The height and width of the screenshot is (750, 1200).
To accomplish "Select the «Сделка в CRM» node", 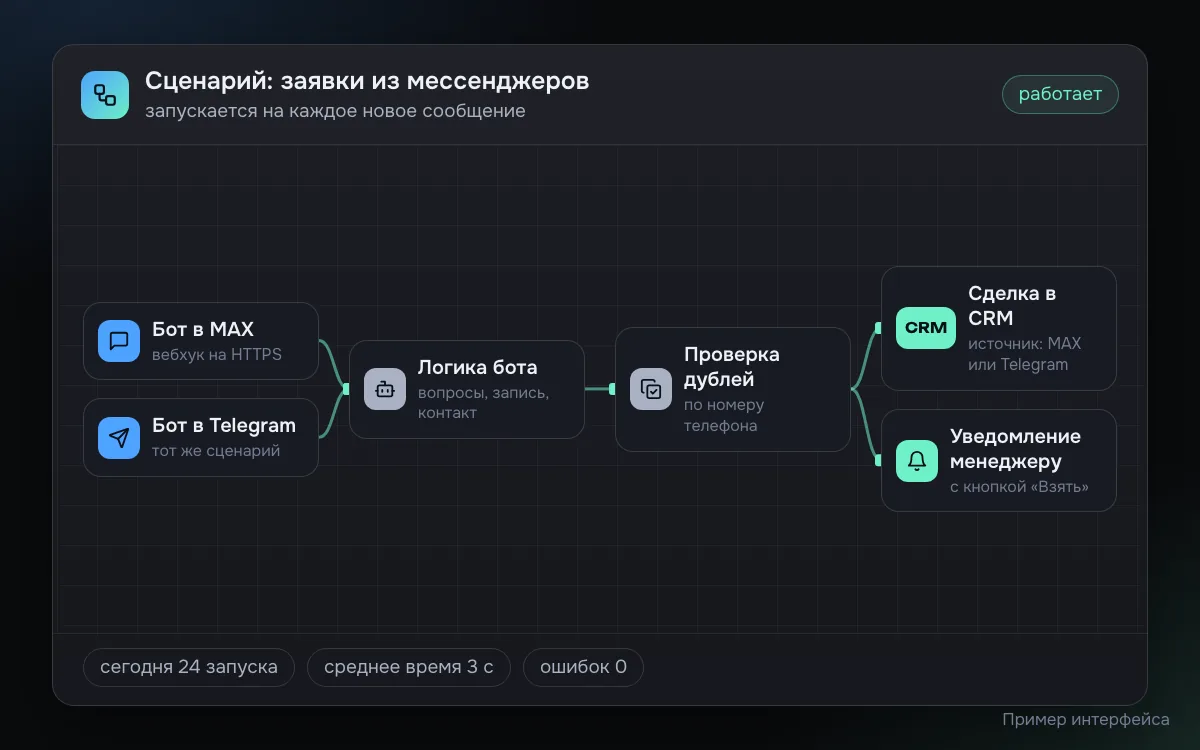I will (999, 328).
